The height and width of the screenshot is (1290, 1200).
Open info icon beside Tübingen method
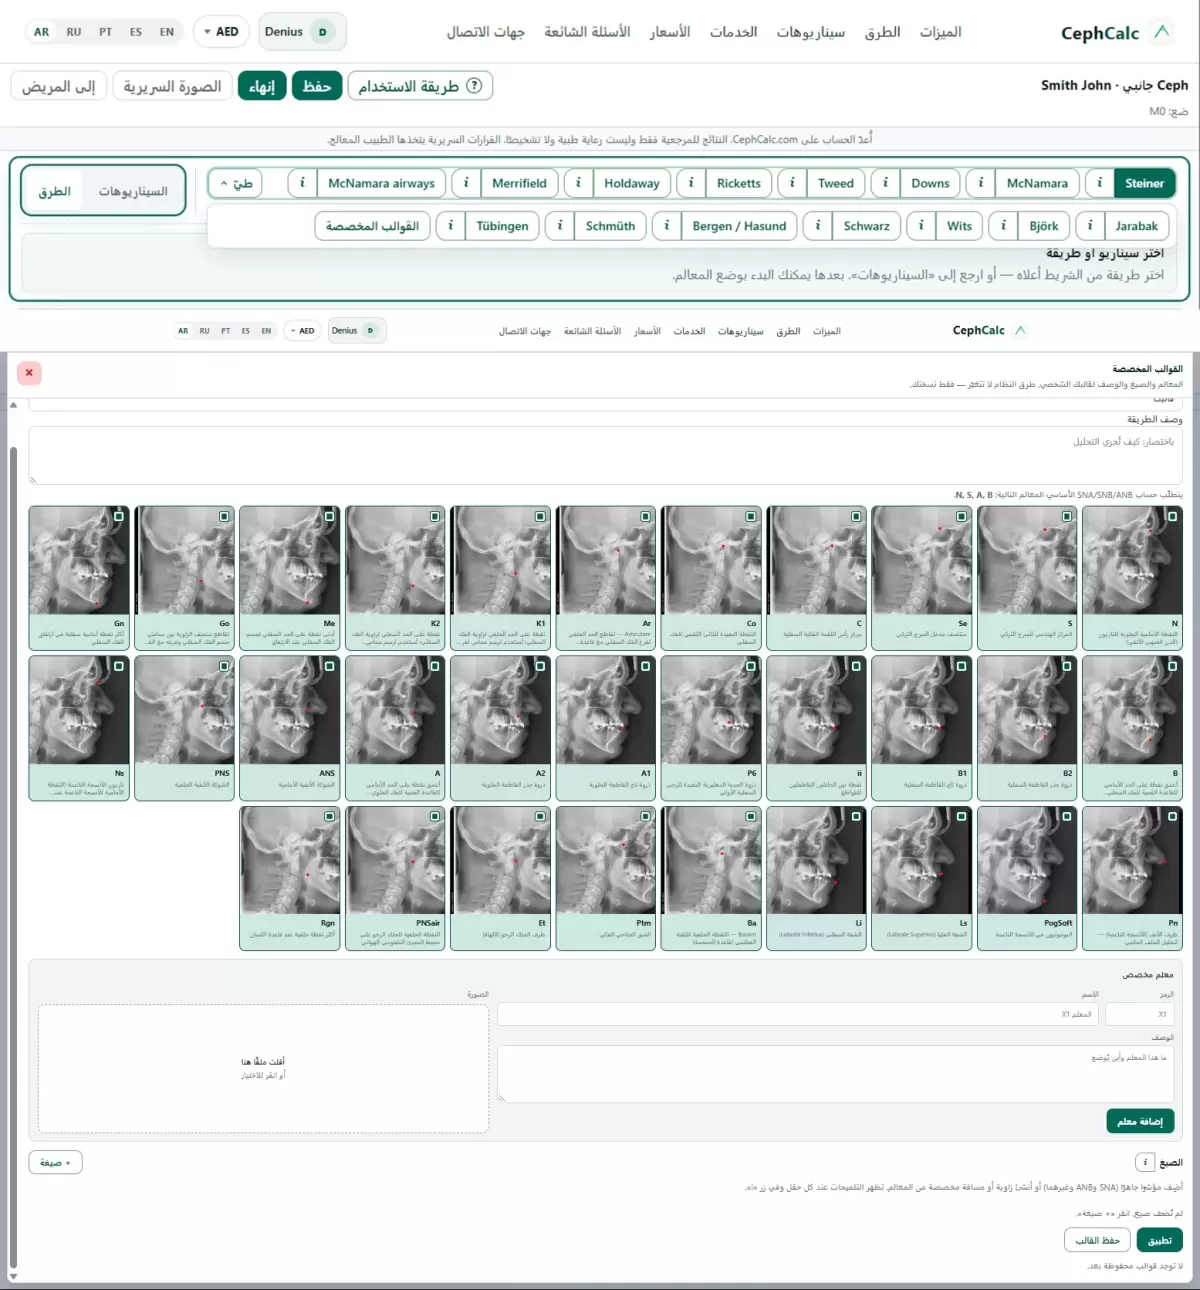click(x=450, y=226)
